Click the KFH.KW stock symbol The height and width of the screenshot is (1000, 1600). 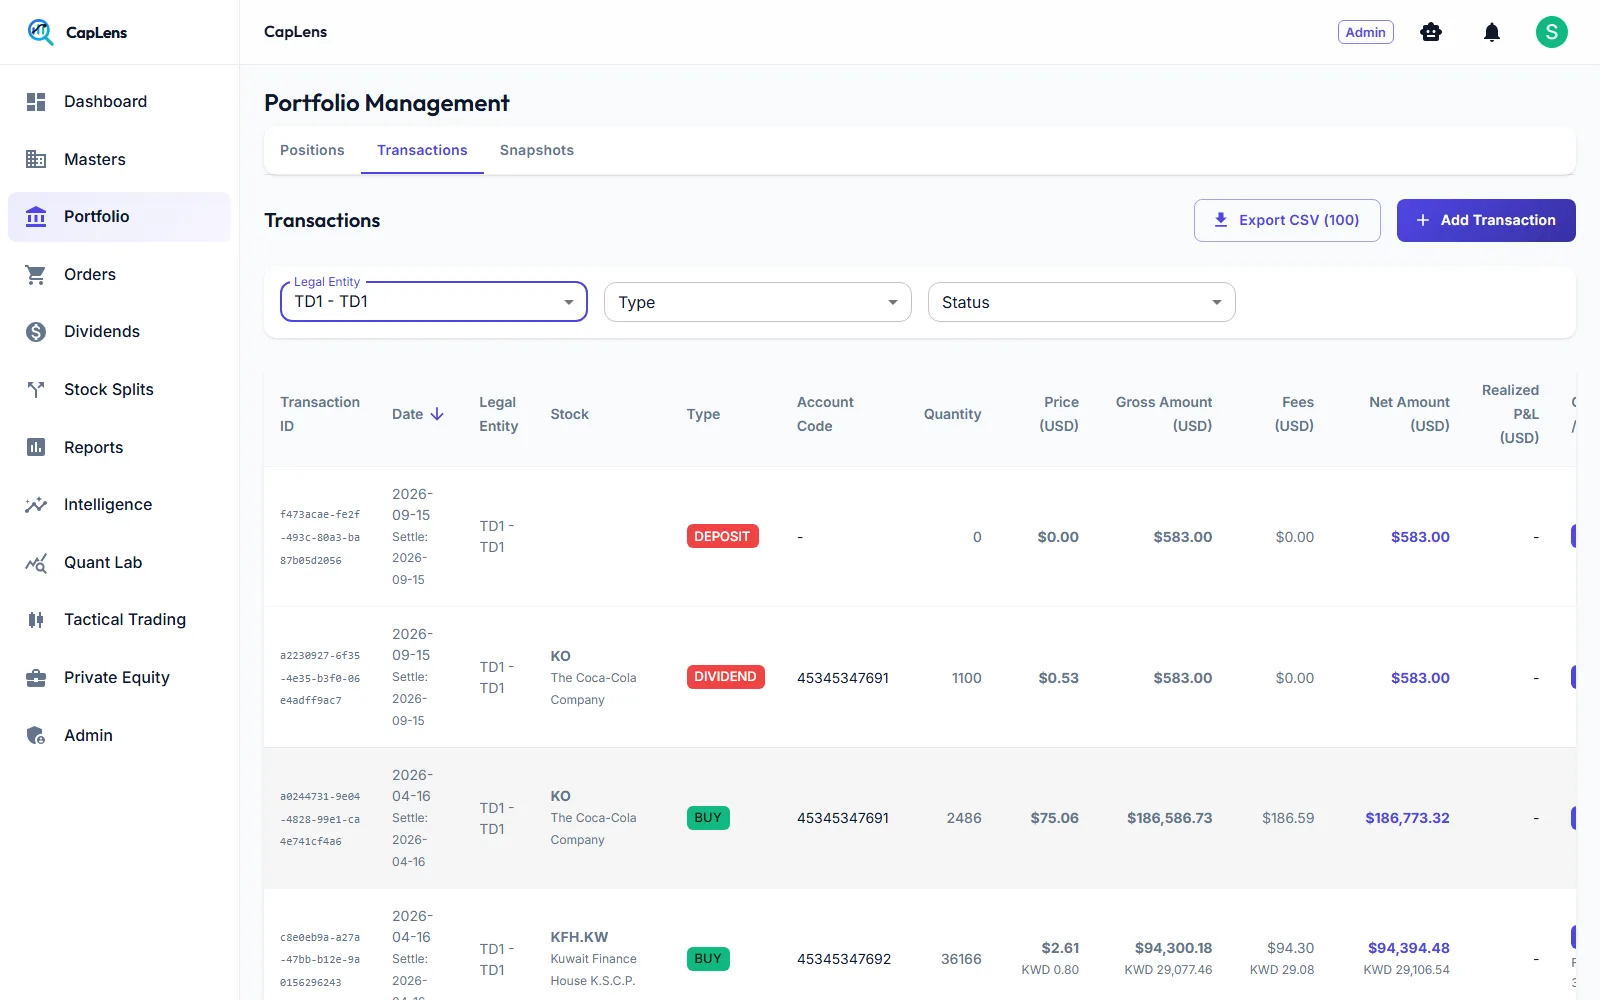pyautogui.click(x=579, y=937)
